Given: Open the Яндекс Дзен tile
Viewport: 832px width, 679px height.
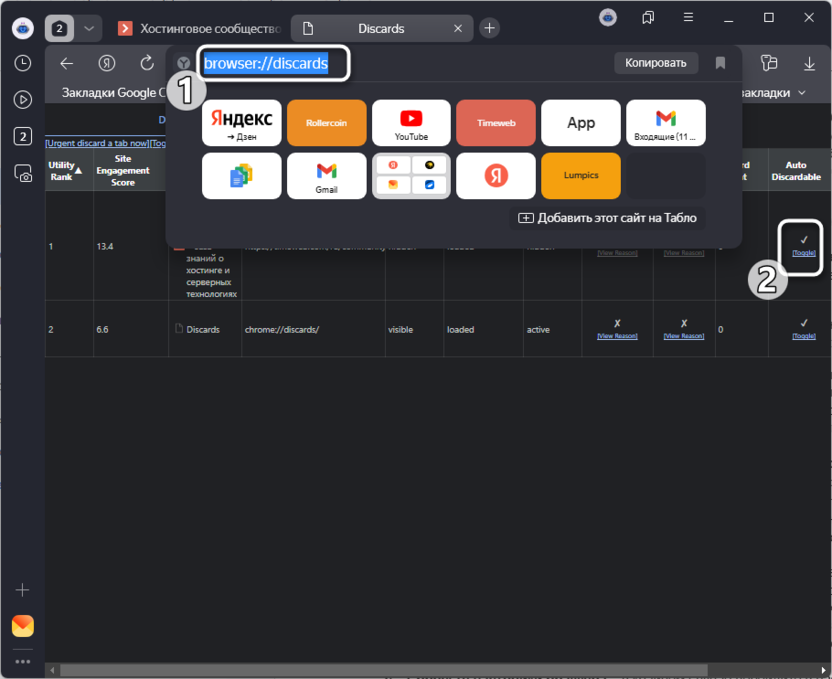Looking at the screenshot, I should pos(241,123).
